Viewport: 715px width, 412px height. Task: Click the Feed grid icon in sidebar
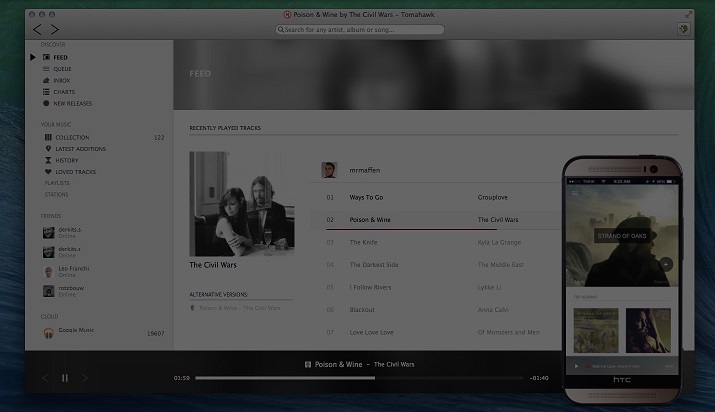click(46, 57)
